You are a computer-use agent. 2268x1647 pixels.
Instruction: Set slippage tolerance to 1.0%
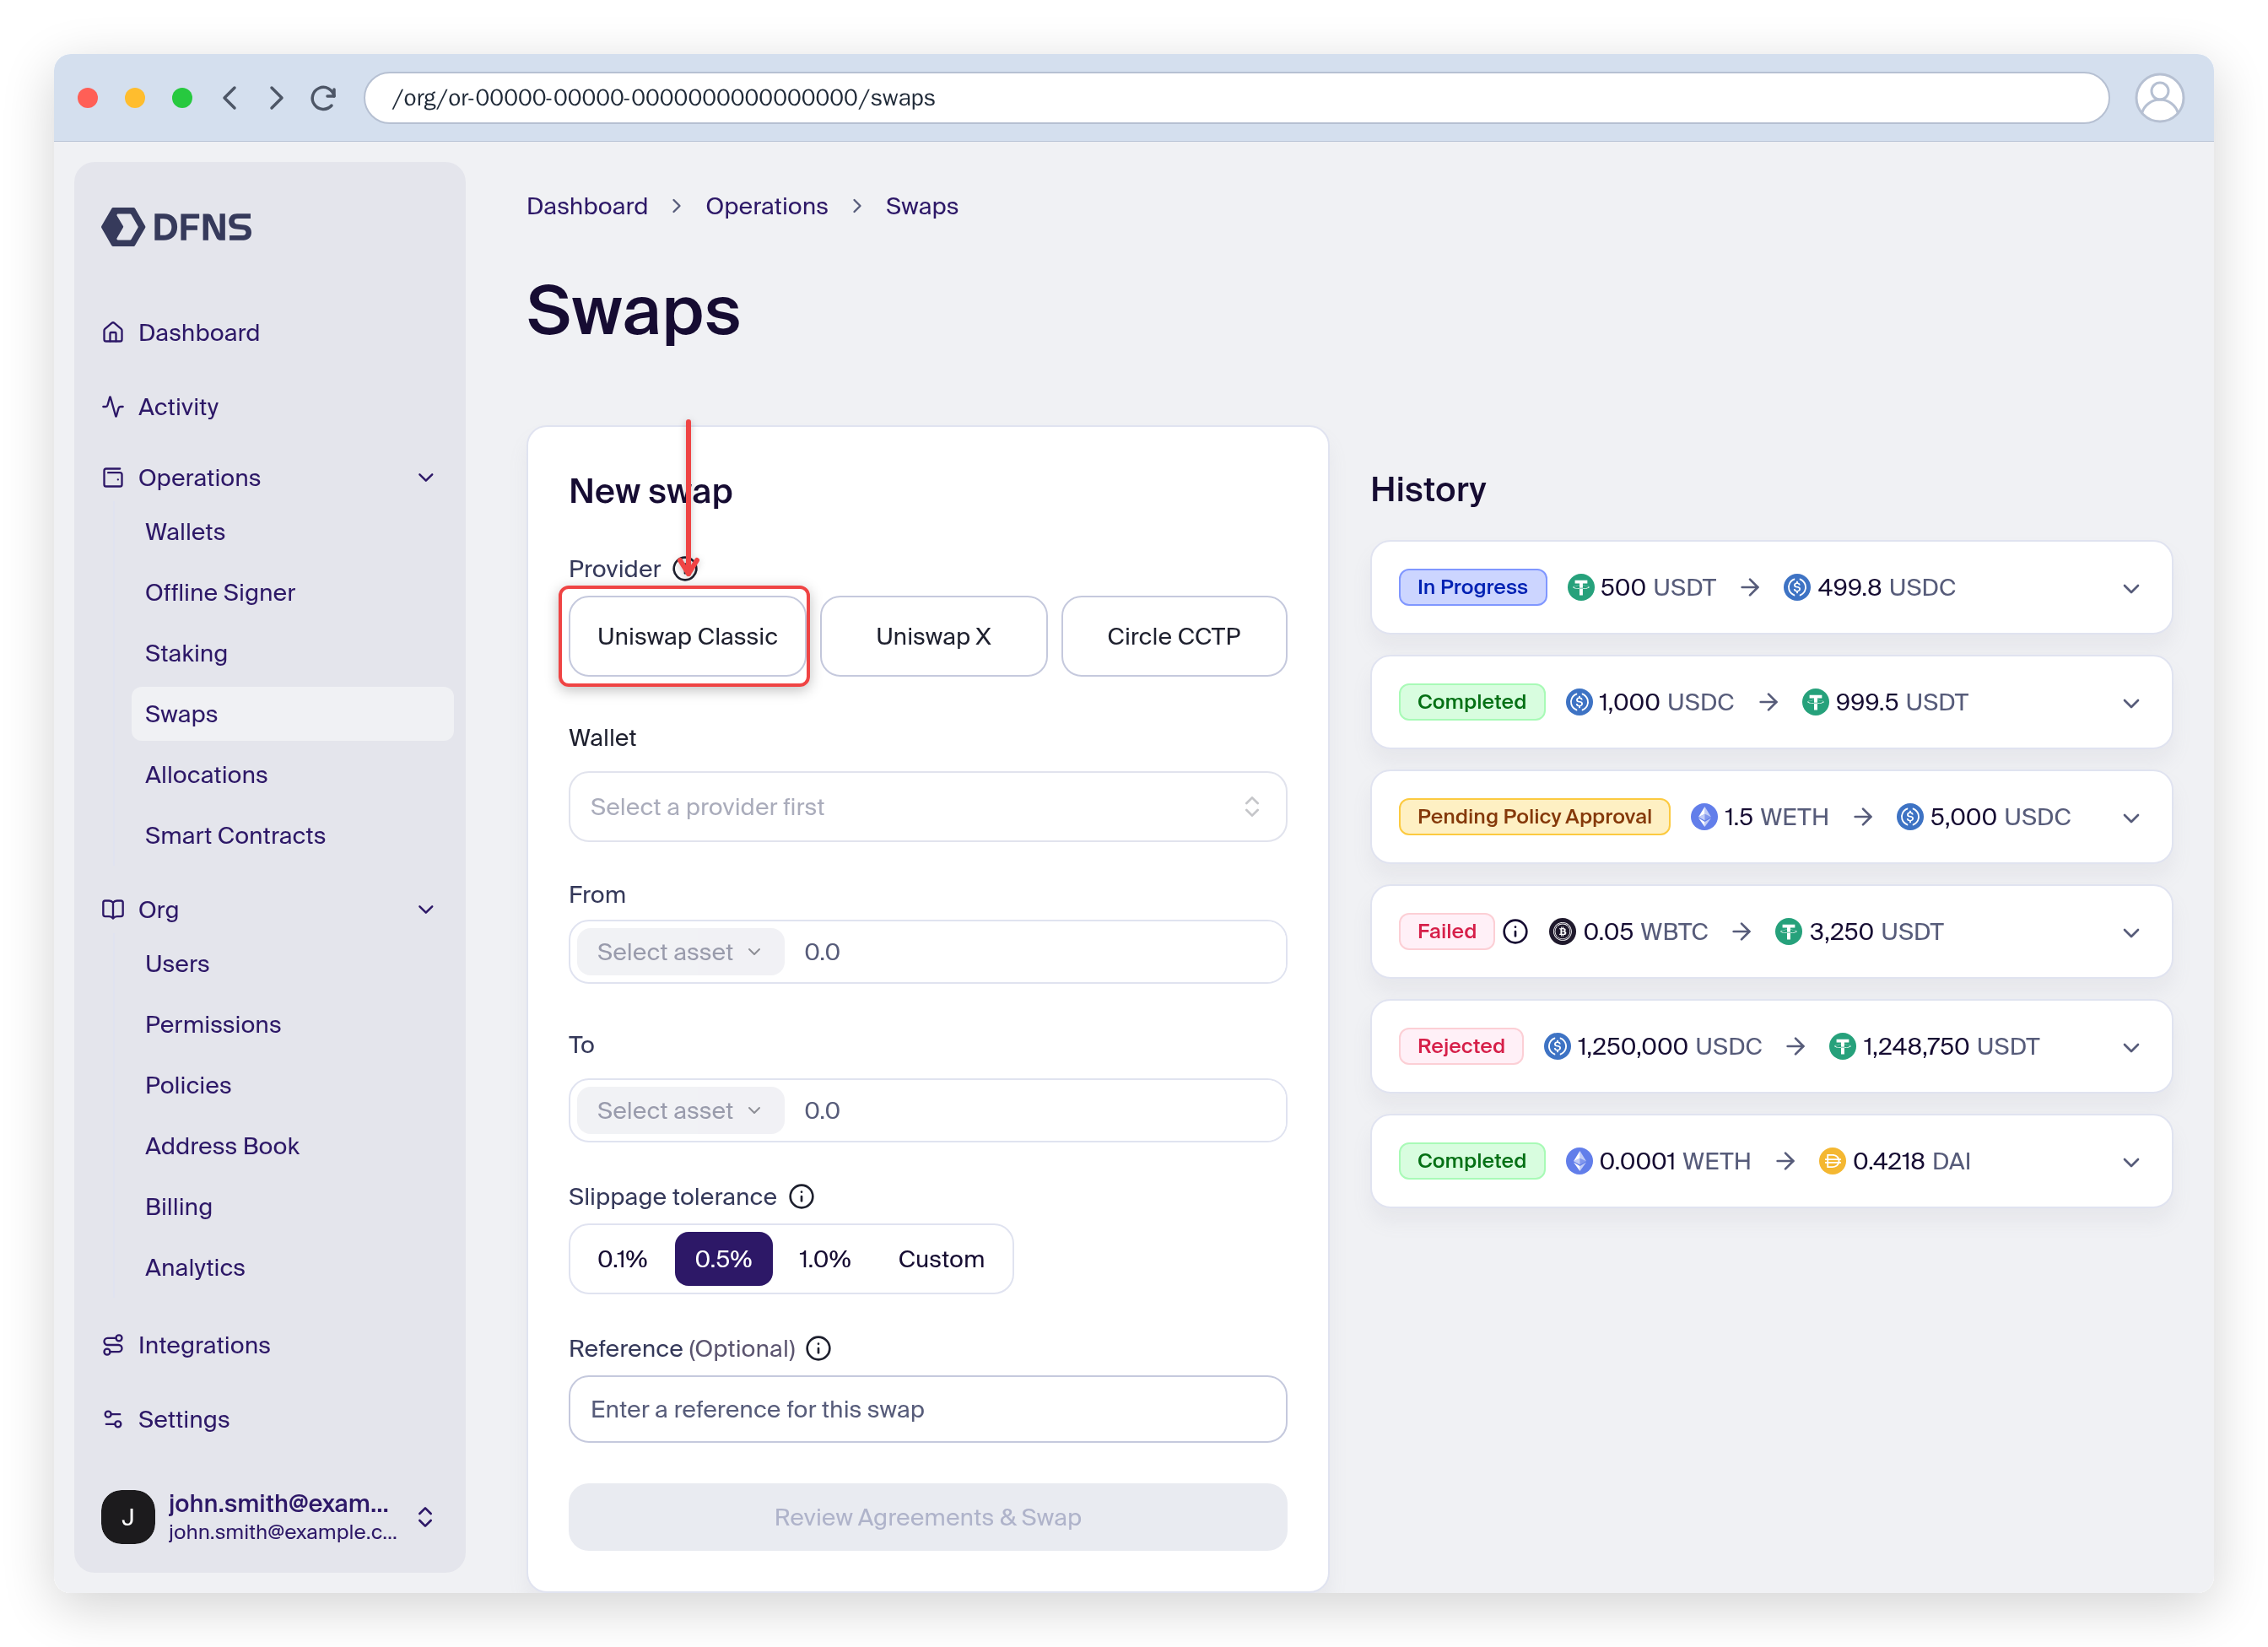tap(824, 1258)
